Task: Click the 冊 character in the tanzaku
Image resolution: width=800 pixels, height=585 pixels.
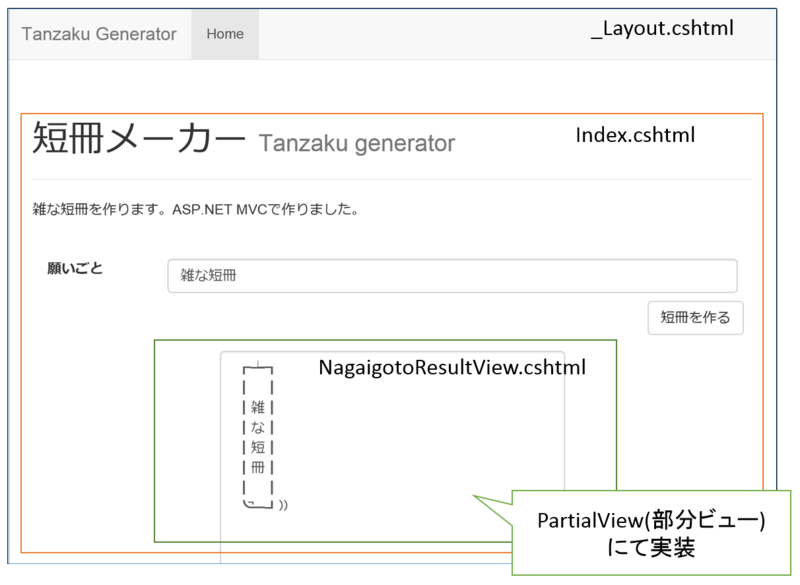Action: pyautogui.click(x=257, y=467)
